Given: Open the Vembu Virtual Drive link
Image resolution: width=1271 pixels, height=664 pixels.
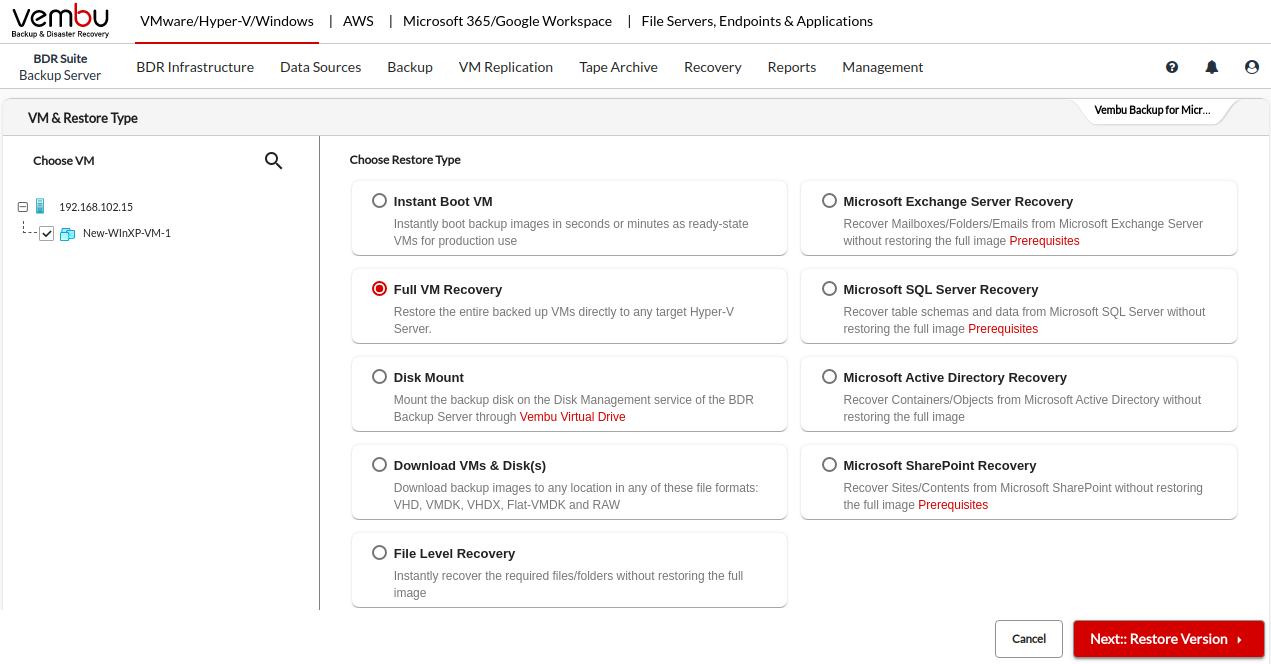Looking at the screenshot, I should (572, 417).
